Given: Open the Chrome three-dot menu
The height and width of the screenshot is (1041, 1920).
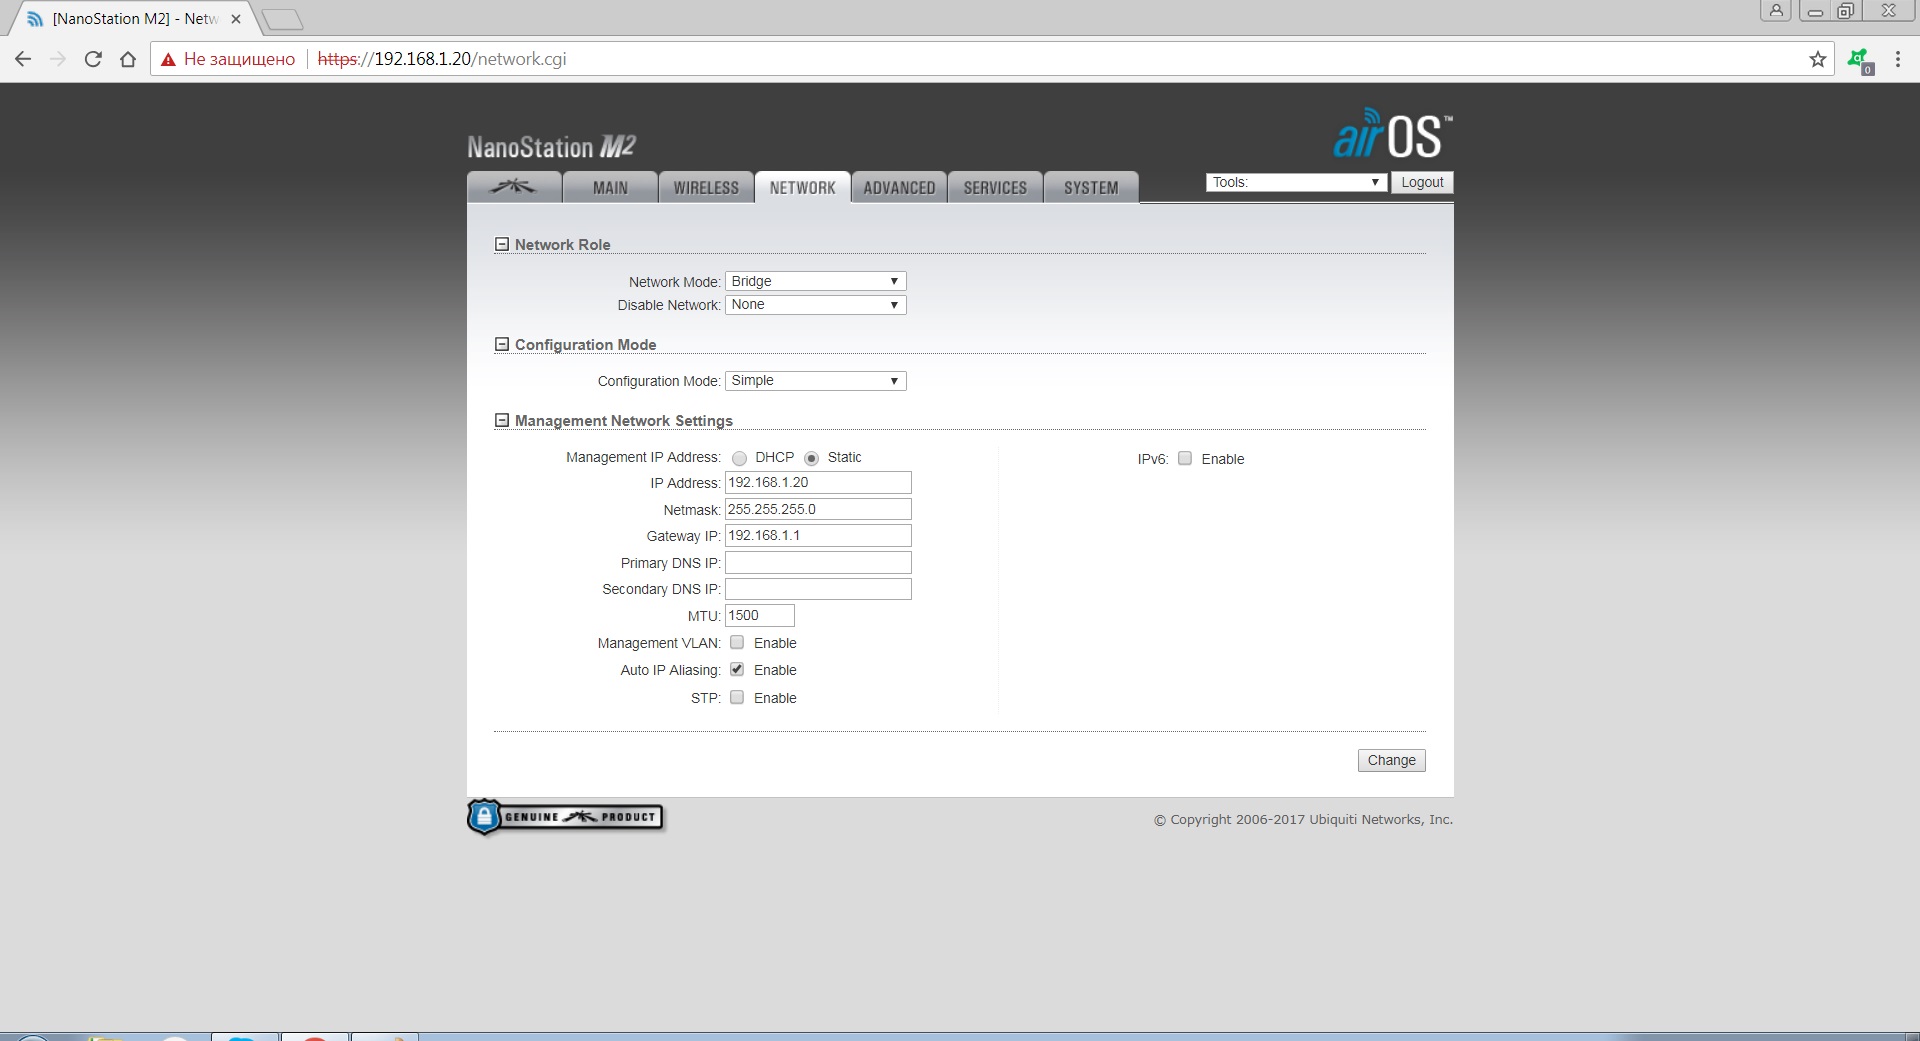Looking at the screenshot, I should pos(1897,59).
